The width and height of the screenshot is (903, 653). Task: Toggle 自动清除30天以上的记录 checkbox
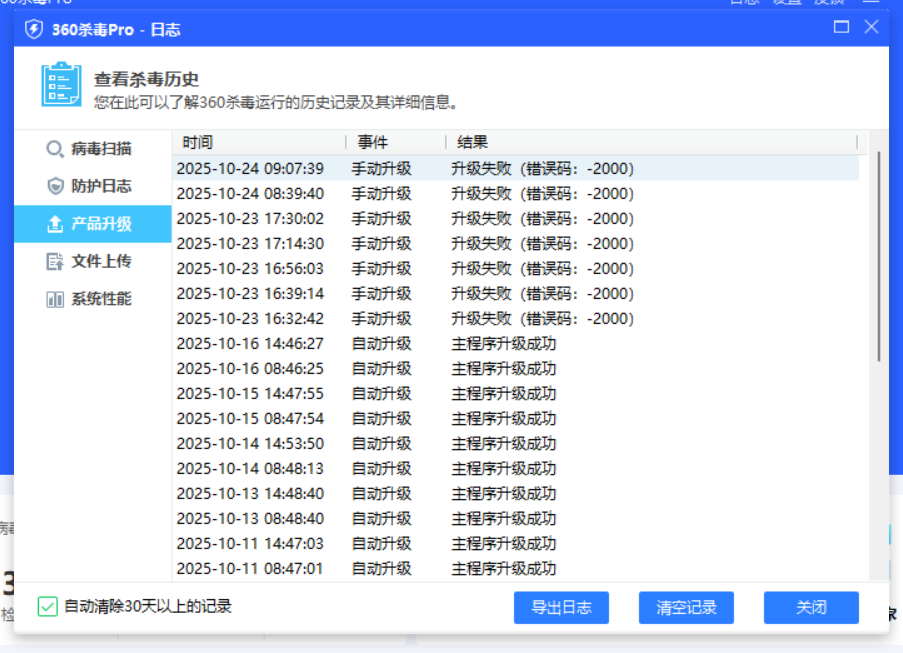coord(47,606)
